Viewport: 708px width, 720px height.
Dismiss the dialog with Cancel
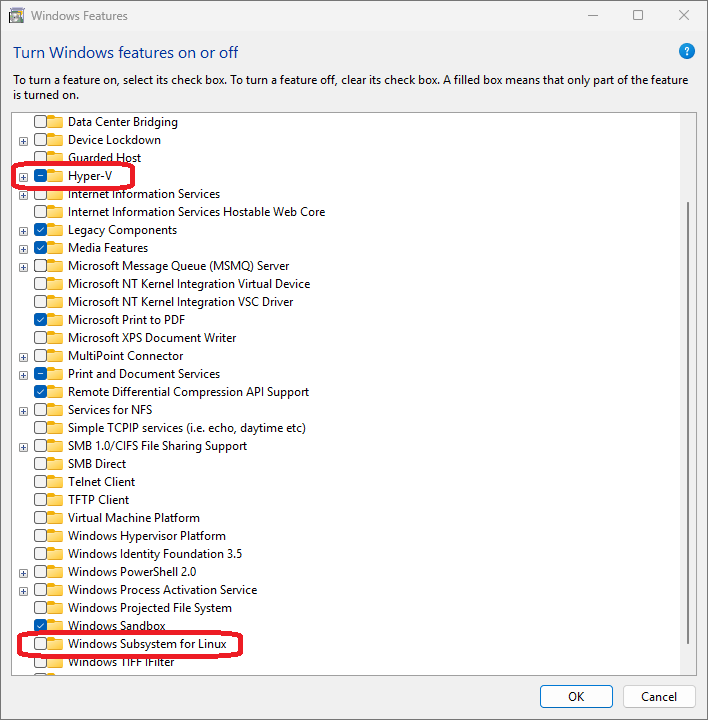[659, 697]
